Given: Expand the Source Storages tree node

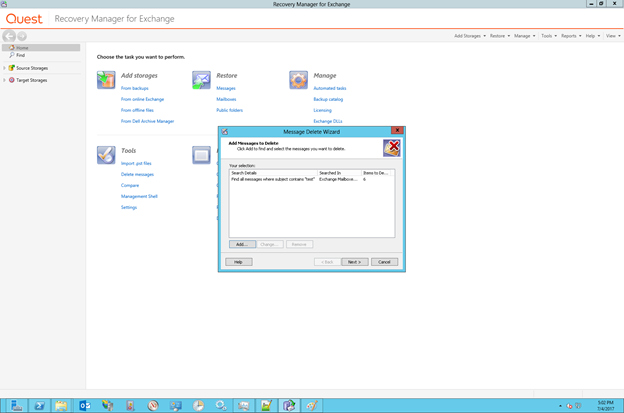Looking at the screenshot, I should 4,68.
